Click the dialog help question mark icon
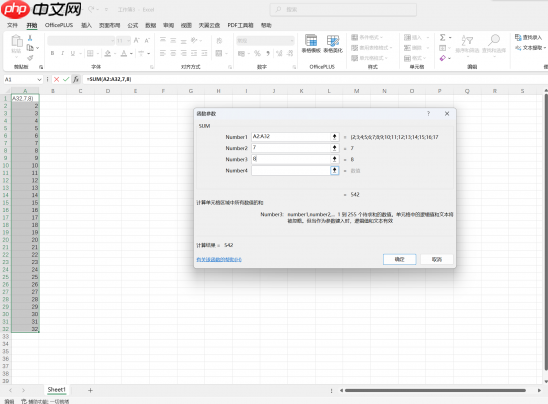This screenshot has width=548, height=404. coord(428,114)
